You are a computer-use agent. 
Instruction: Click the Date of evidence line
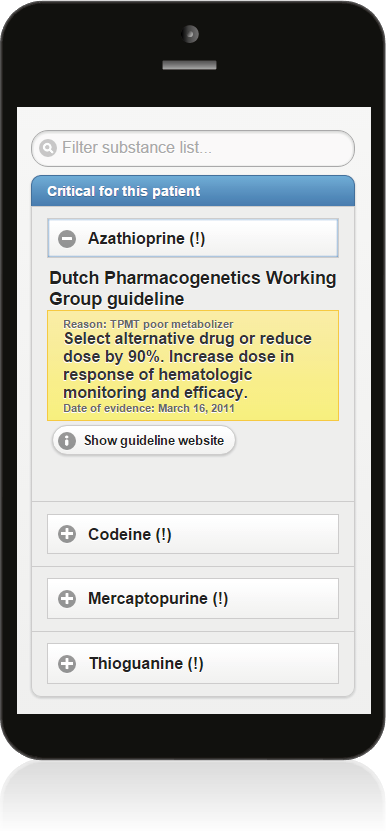click(149, 408)
